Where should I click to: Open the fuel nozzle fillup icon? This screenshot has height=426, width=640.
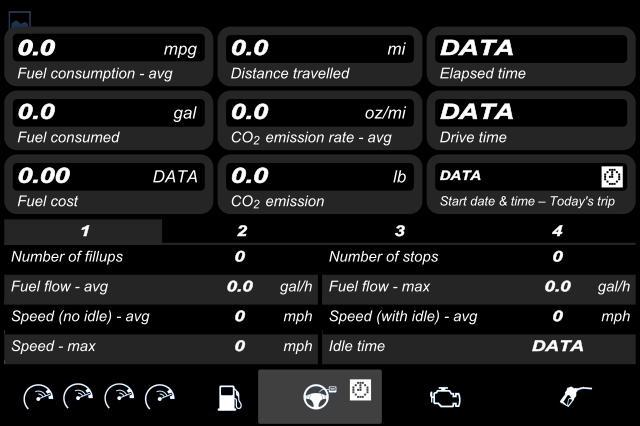click(575, 397)
